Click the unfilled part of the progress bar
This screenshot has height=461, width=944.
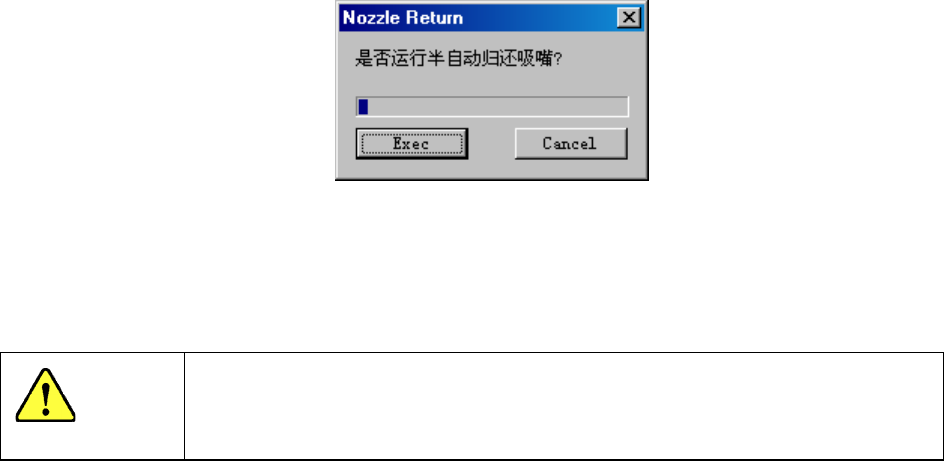coord(498,107)
